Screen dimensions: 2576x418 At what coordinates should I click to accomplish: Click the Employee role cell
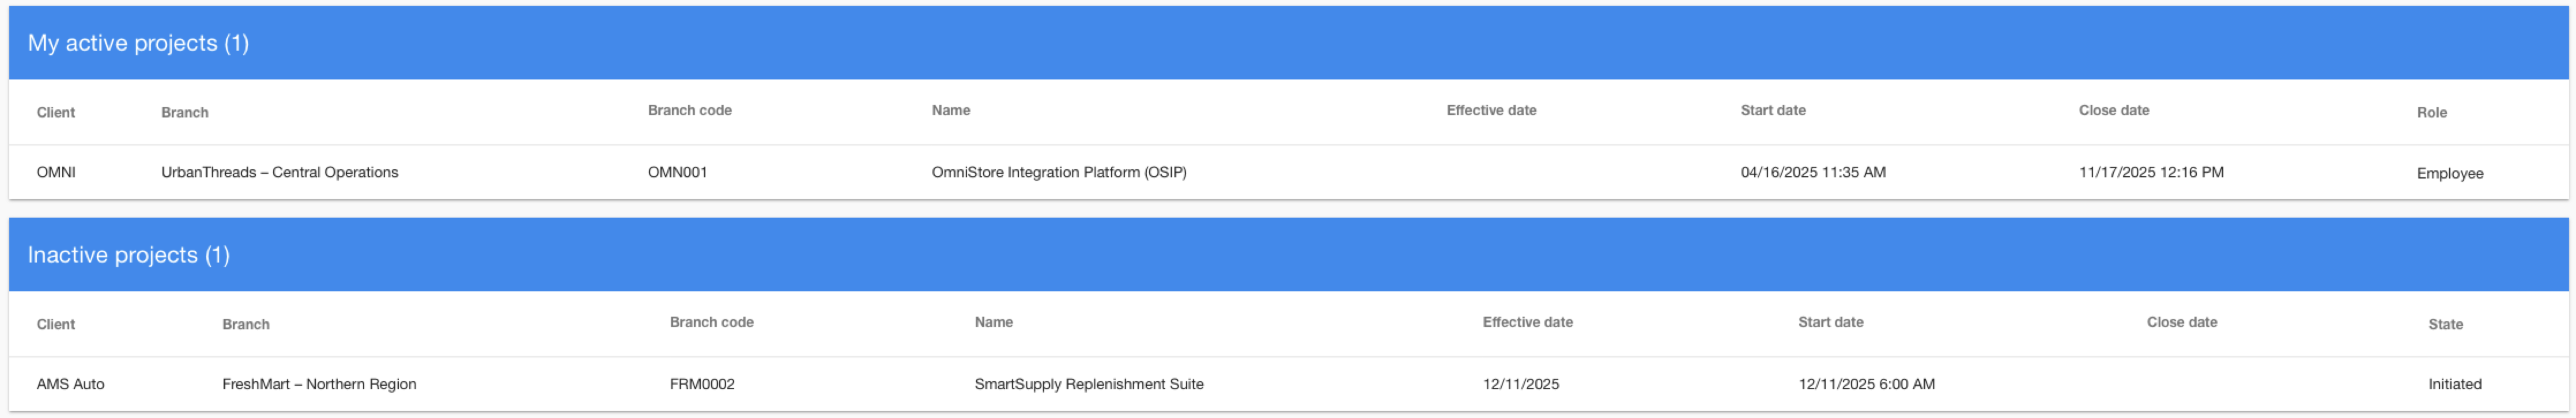[2449, 173]
